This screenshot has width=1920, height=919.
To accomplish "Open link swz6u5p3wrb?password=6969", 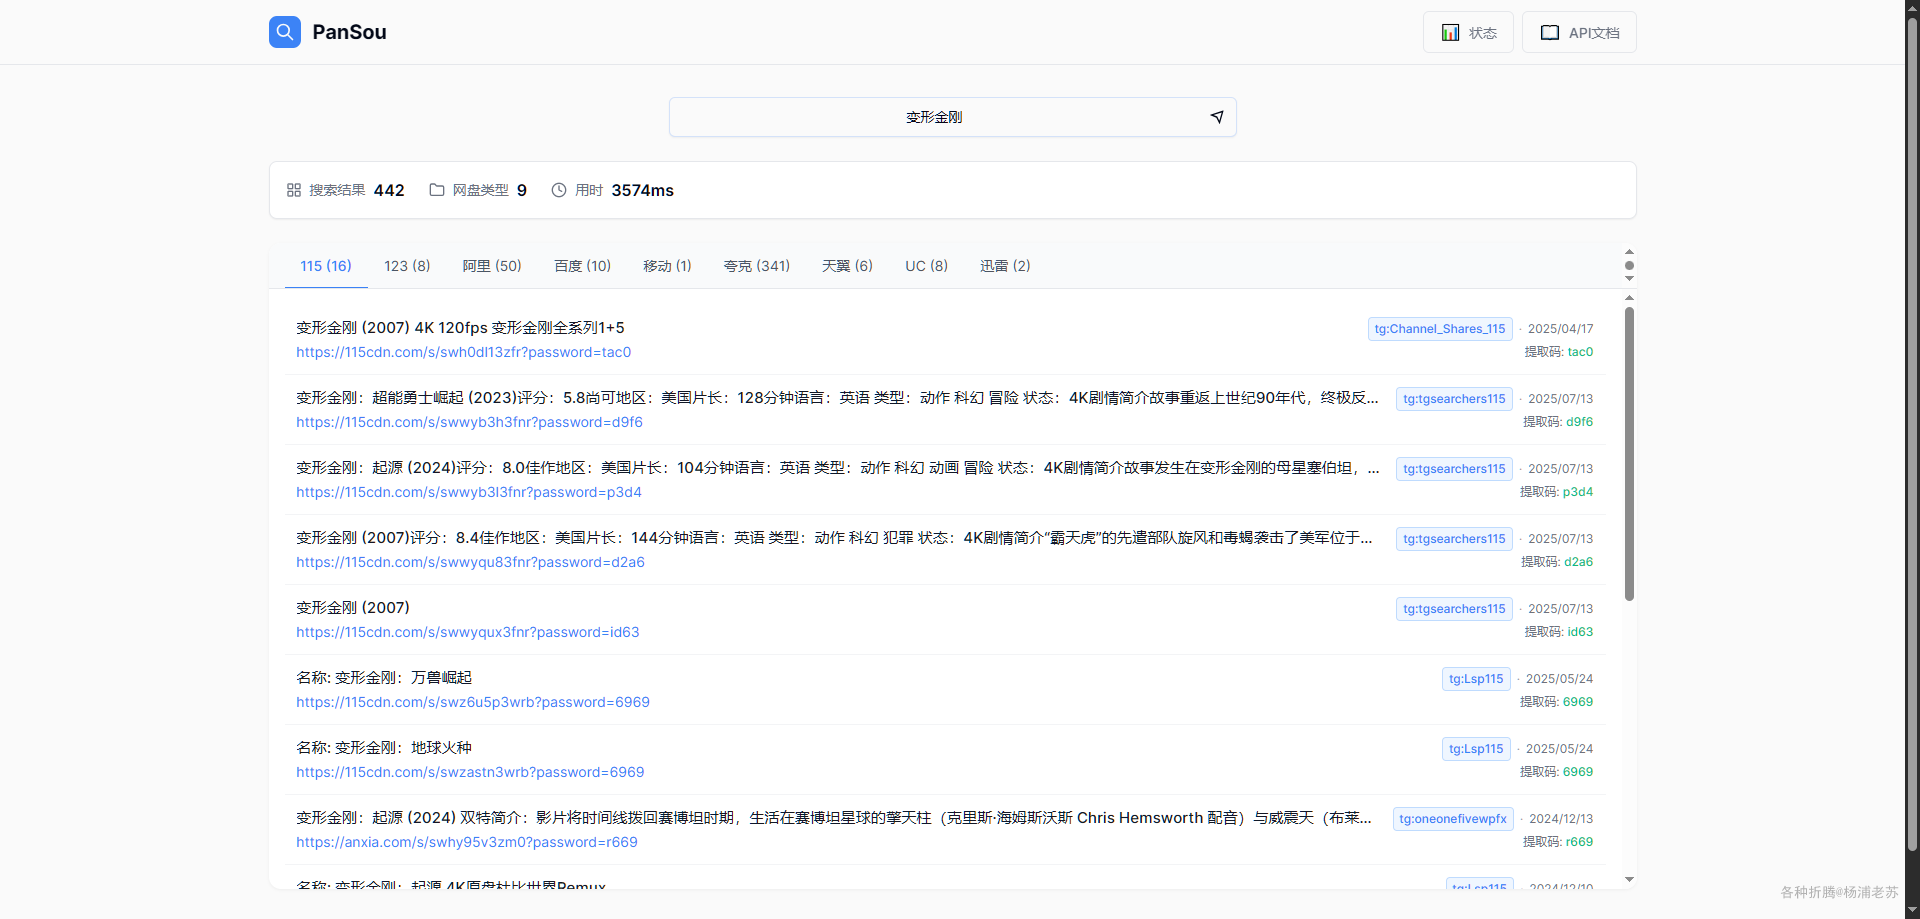I will point(473,702).
